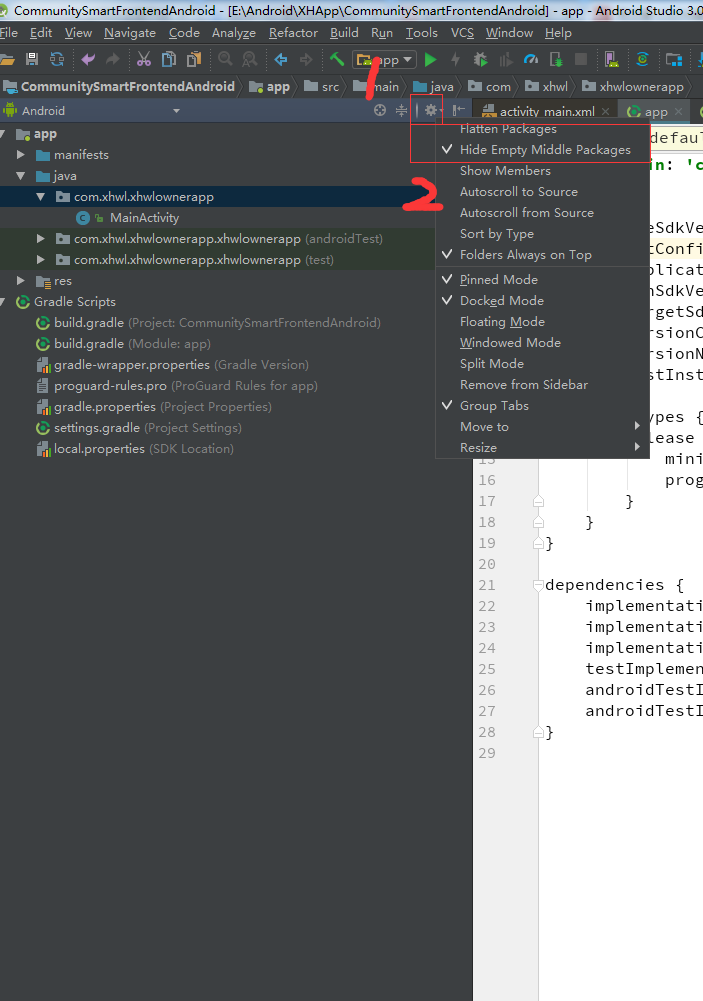This screenshot has width=703, height=1001.
Task: Choose Split Mode menu entry
Action: [542, 363]
